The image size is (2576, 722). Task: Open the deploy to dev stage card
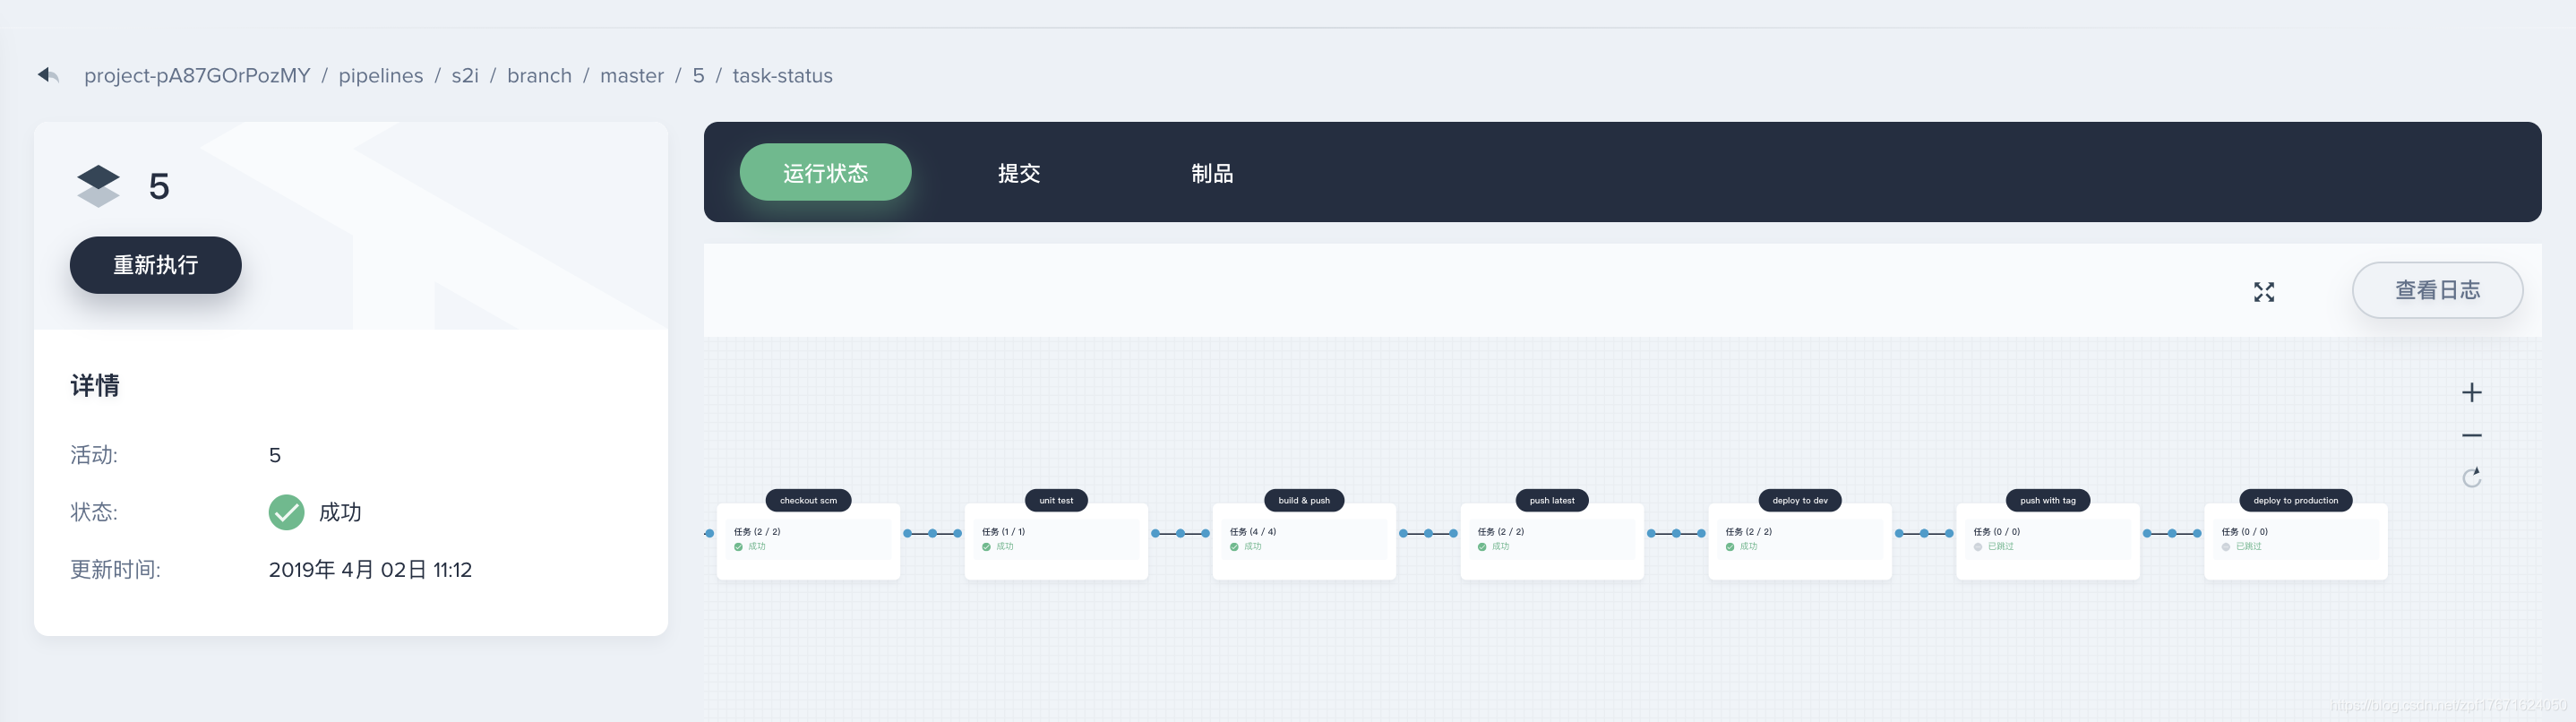click(x=1800, y=541)
